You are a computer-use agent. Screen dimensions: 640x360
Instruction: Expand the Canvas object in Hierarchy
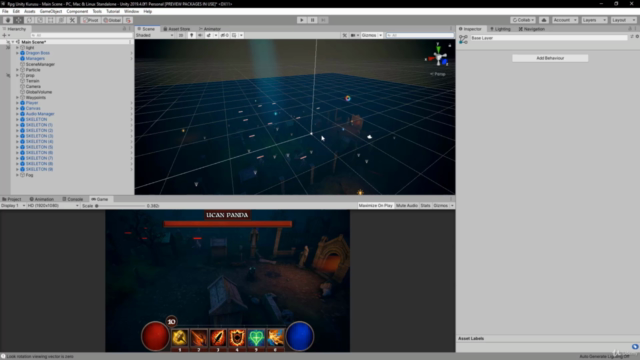pyautogui.click(x=18, y=109)
